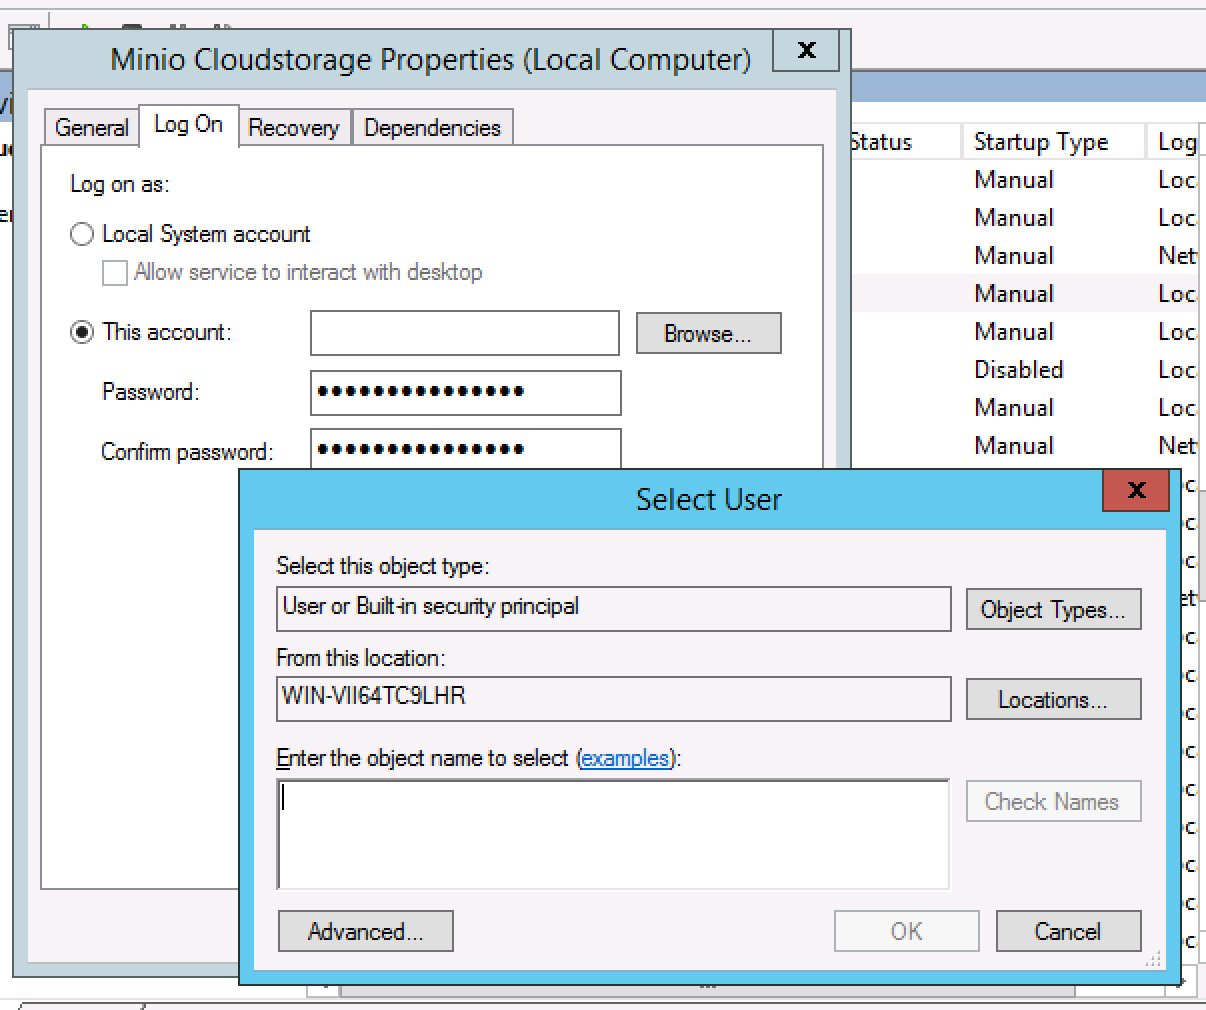Click the Advanced... button

tap(366, 931)
